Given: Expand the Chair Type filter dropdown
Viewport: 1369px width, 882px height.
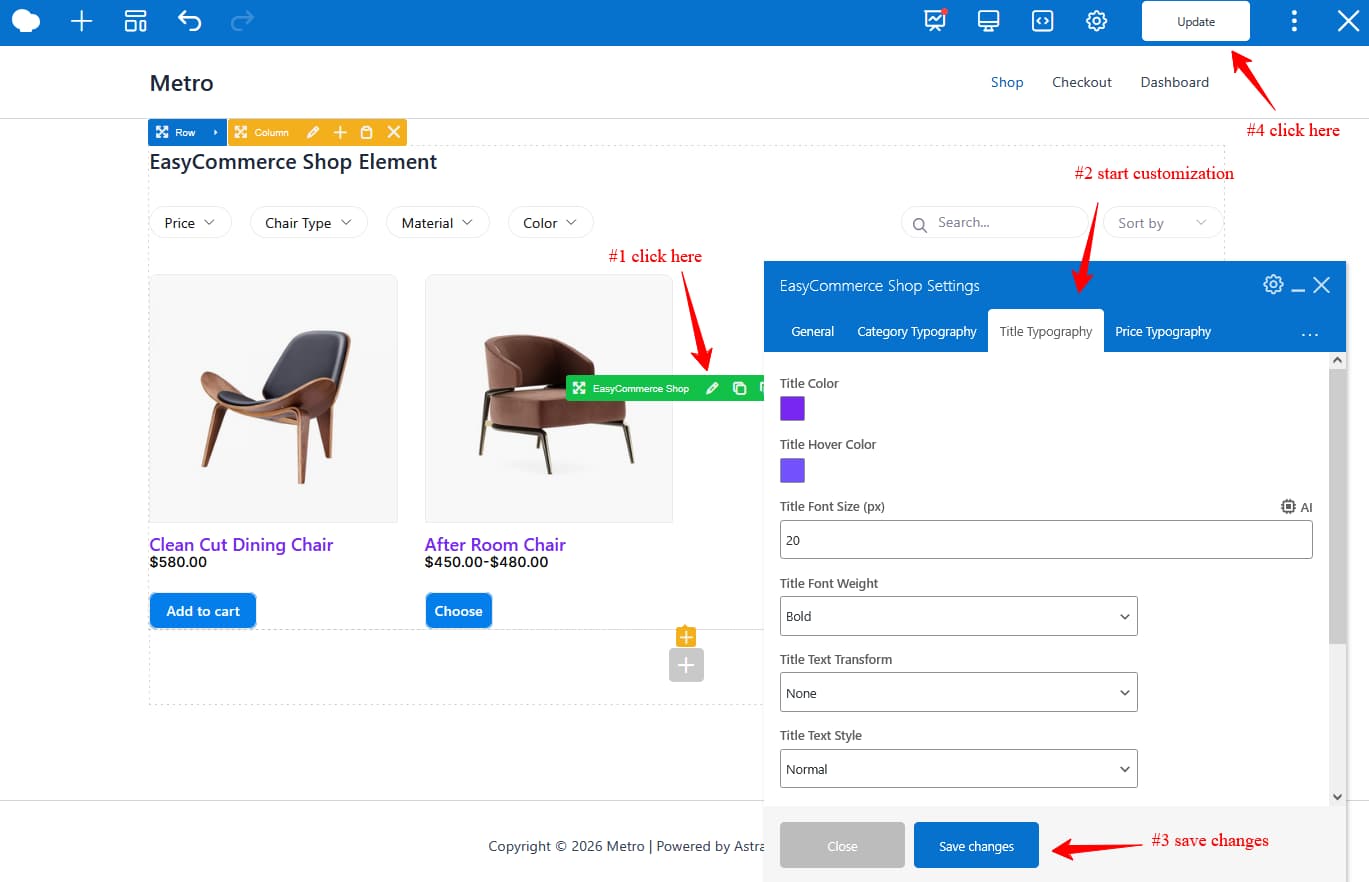Looking at the screenshot, I should (308, 222).
